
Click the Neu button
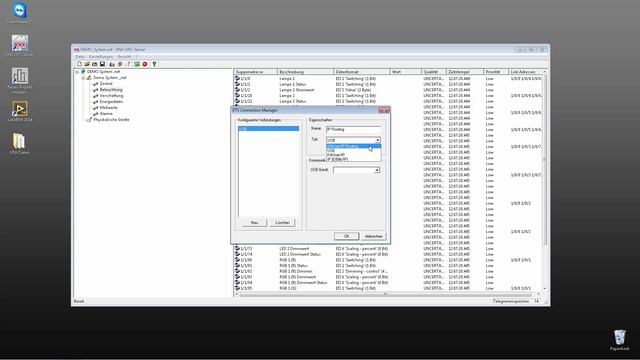point(254,222)
